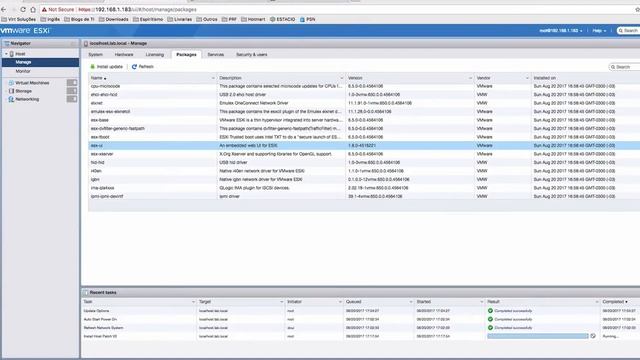Click the Refresh packages button
This screenshot has width=640, height=360.
click(x=142, y=67)
